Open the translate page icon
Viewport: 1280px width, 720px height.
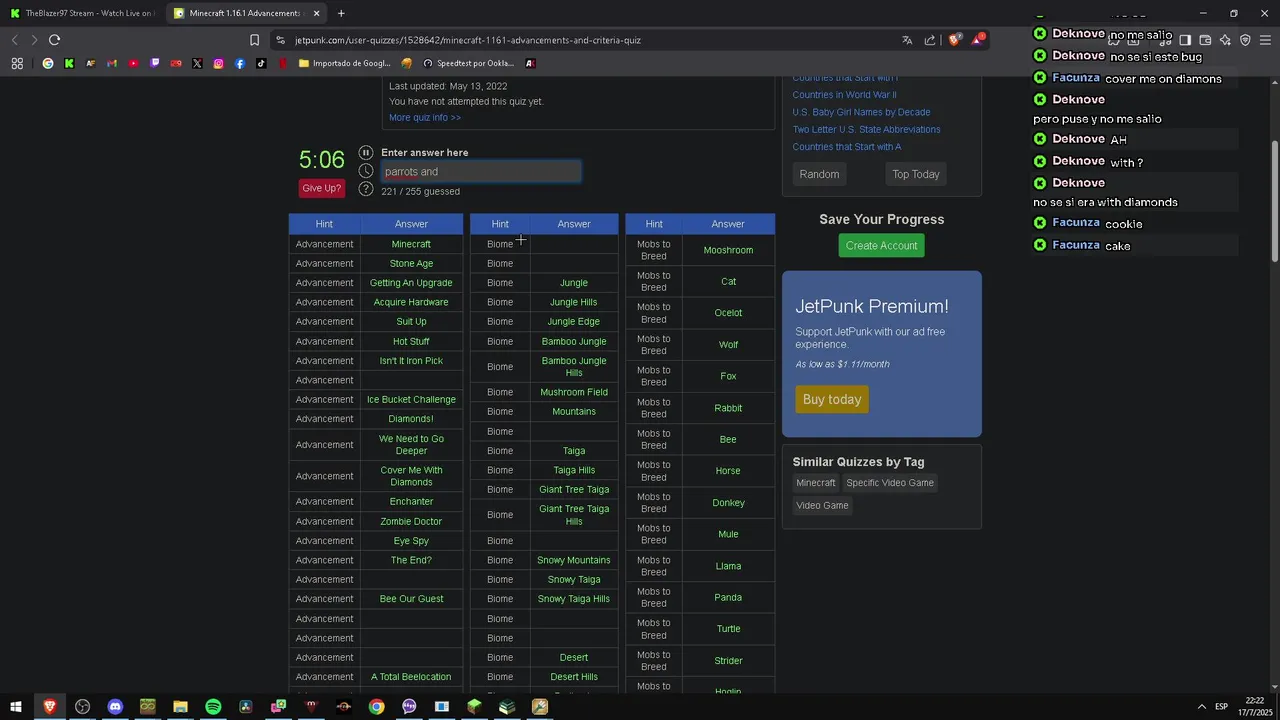[x=907, y=40]
